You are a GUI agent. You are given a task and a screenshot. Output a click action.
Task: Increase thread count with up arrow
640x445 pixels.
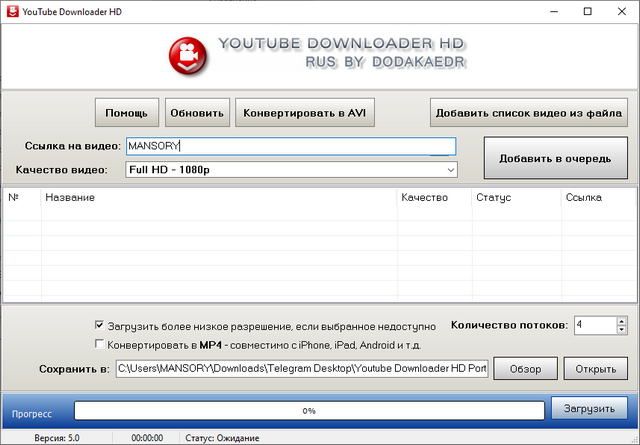click(x=621, y=321)
